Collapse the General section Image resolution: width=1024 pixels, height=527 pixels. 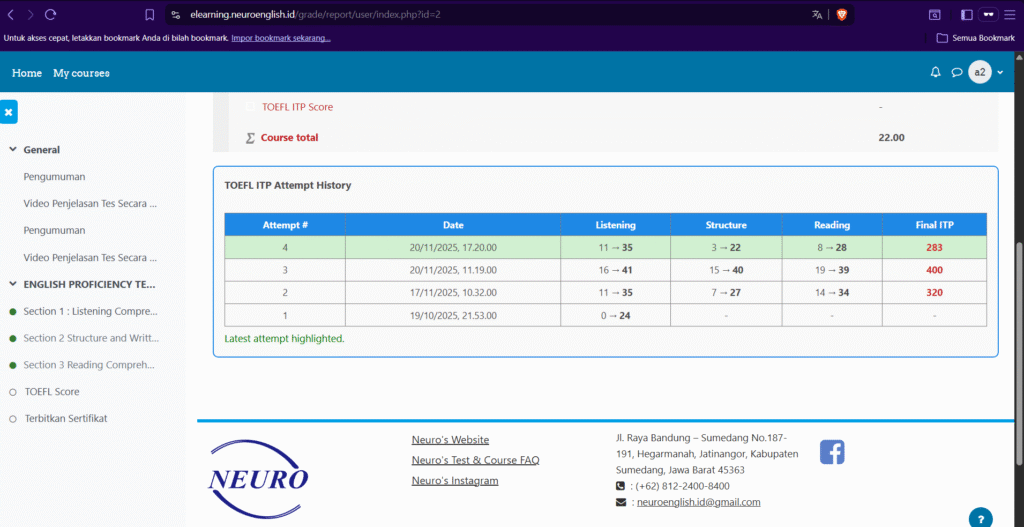tap(13, 150)
